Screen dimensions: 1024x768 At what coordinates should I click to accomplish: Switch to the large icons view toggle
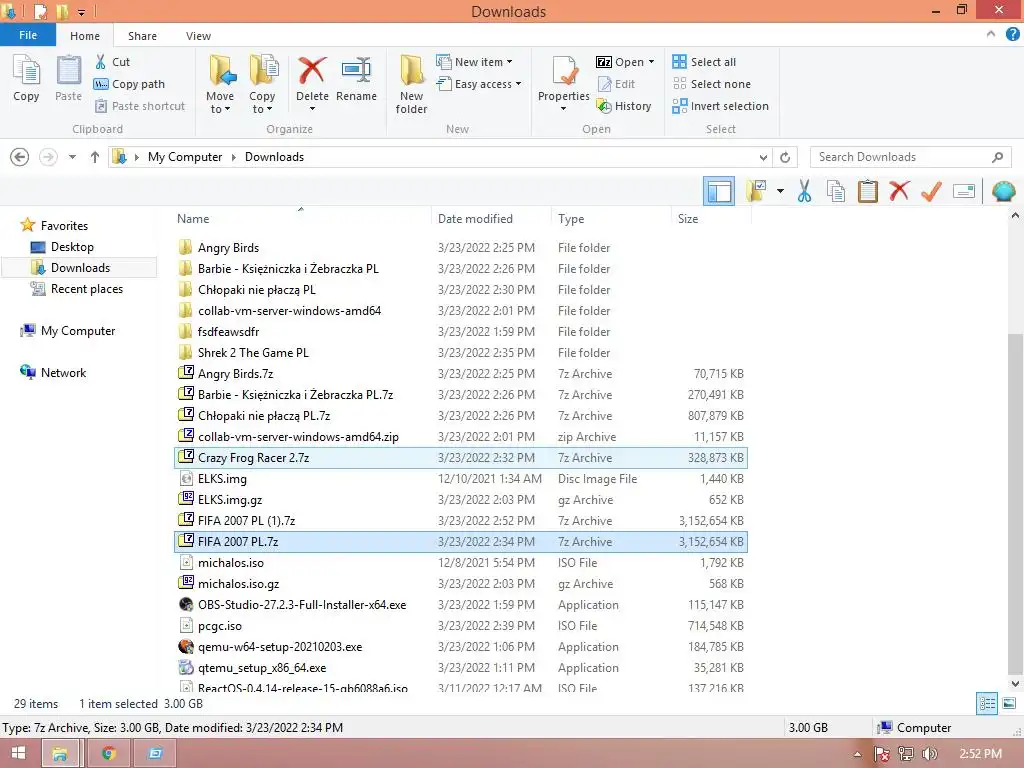click(x=1009, y=703)
